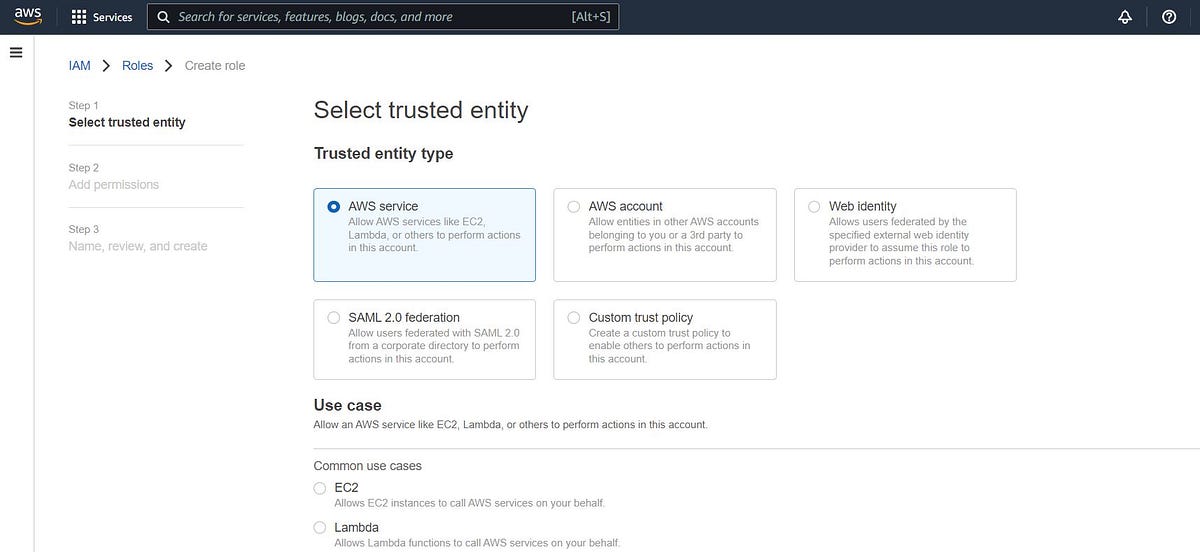Go to the IAM breadcrumb link
The image size is (1200, 552).
(x=80, y=65)
